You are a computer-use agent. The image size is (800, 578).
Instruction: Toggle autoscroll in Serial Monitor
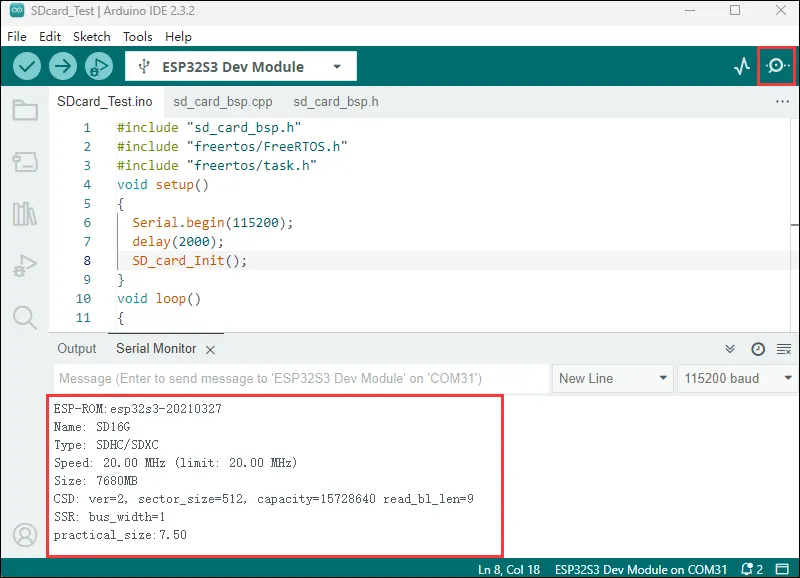pos(731,349)
